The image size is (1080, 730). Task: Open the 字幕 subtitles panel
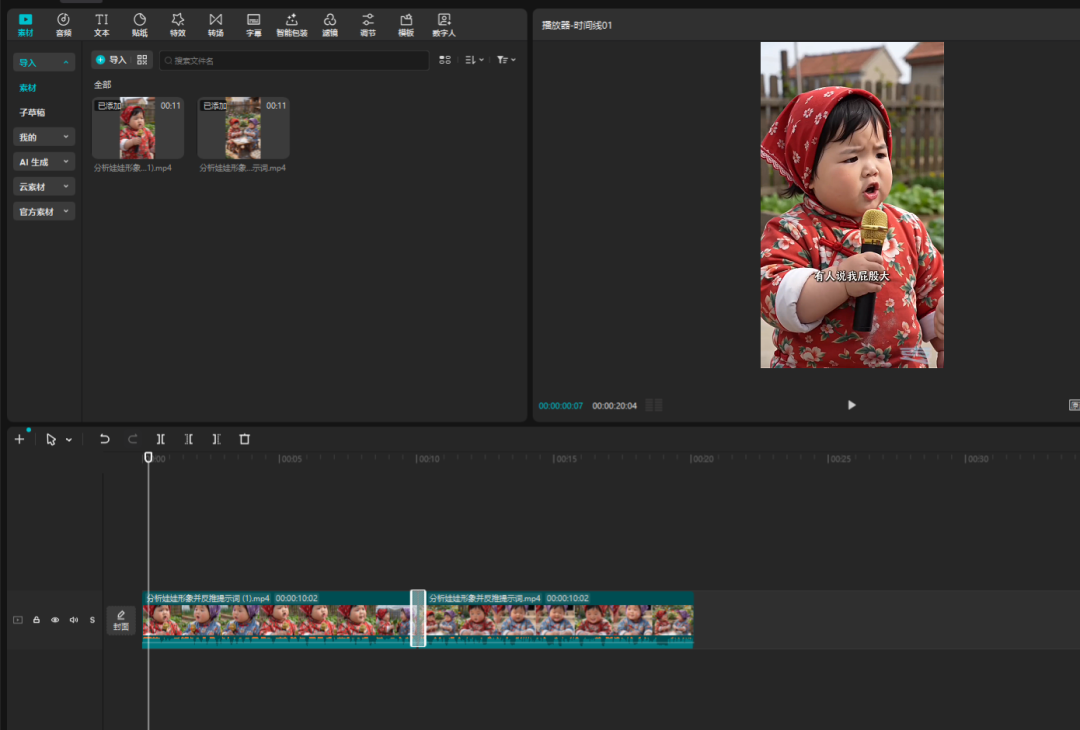click(253, 25)
